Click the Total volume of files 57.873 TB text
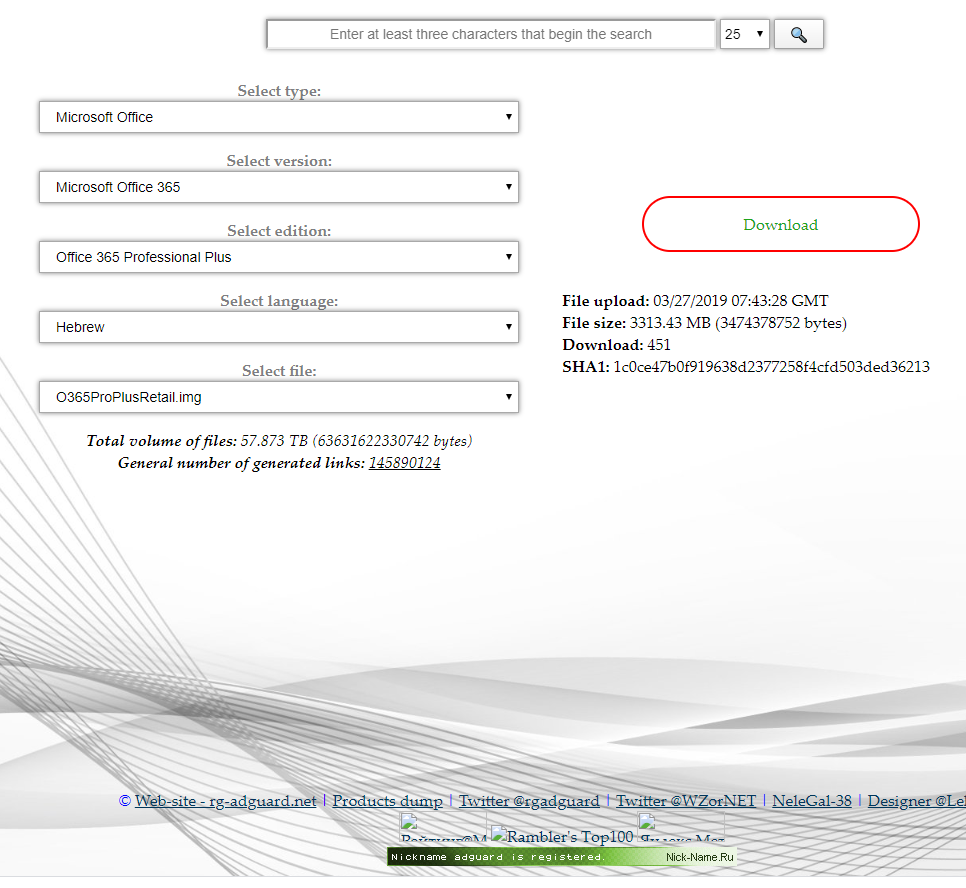Image resolution: width=966 pixels, height=888 pixels. coord(279,441)
